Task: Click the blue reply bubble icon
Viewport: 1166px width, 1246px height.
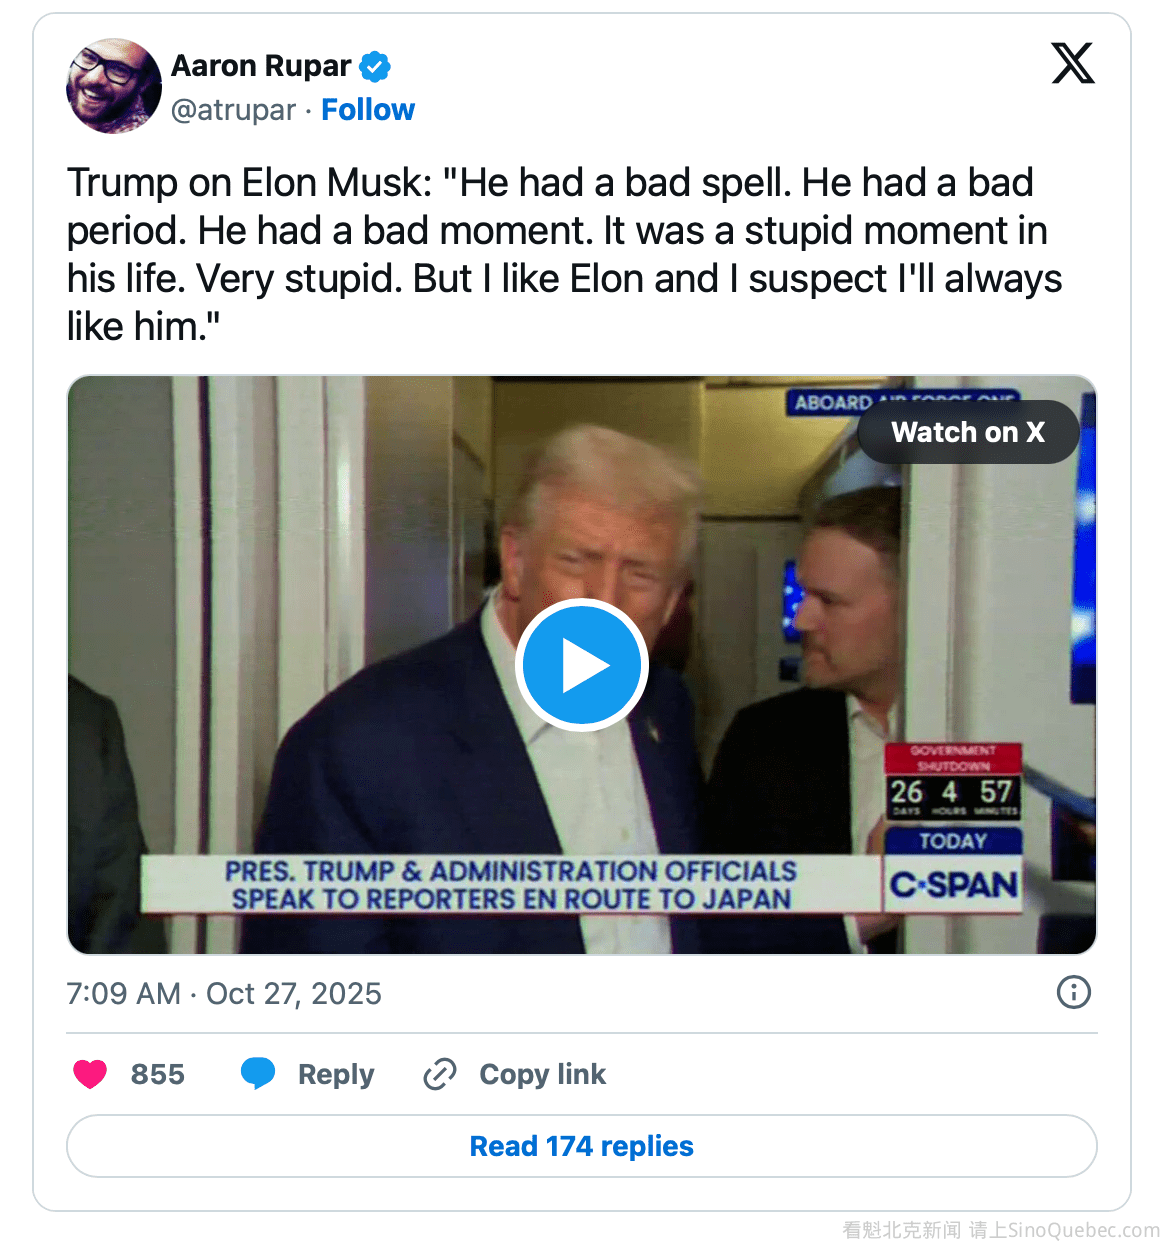Action: [x=258, y=1073]
